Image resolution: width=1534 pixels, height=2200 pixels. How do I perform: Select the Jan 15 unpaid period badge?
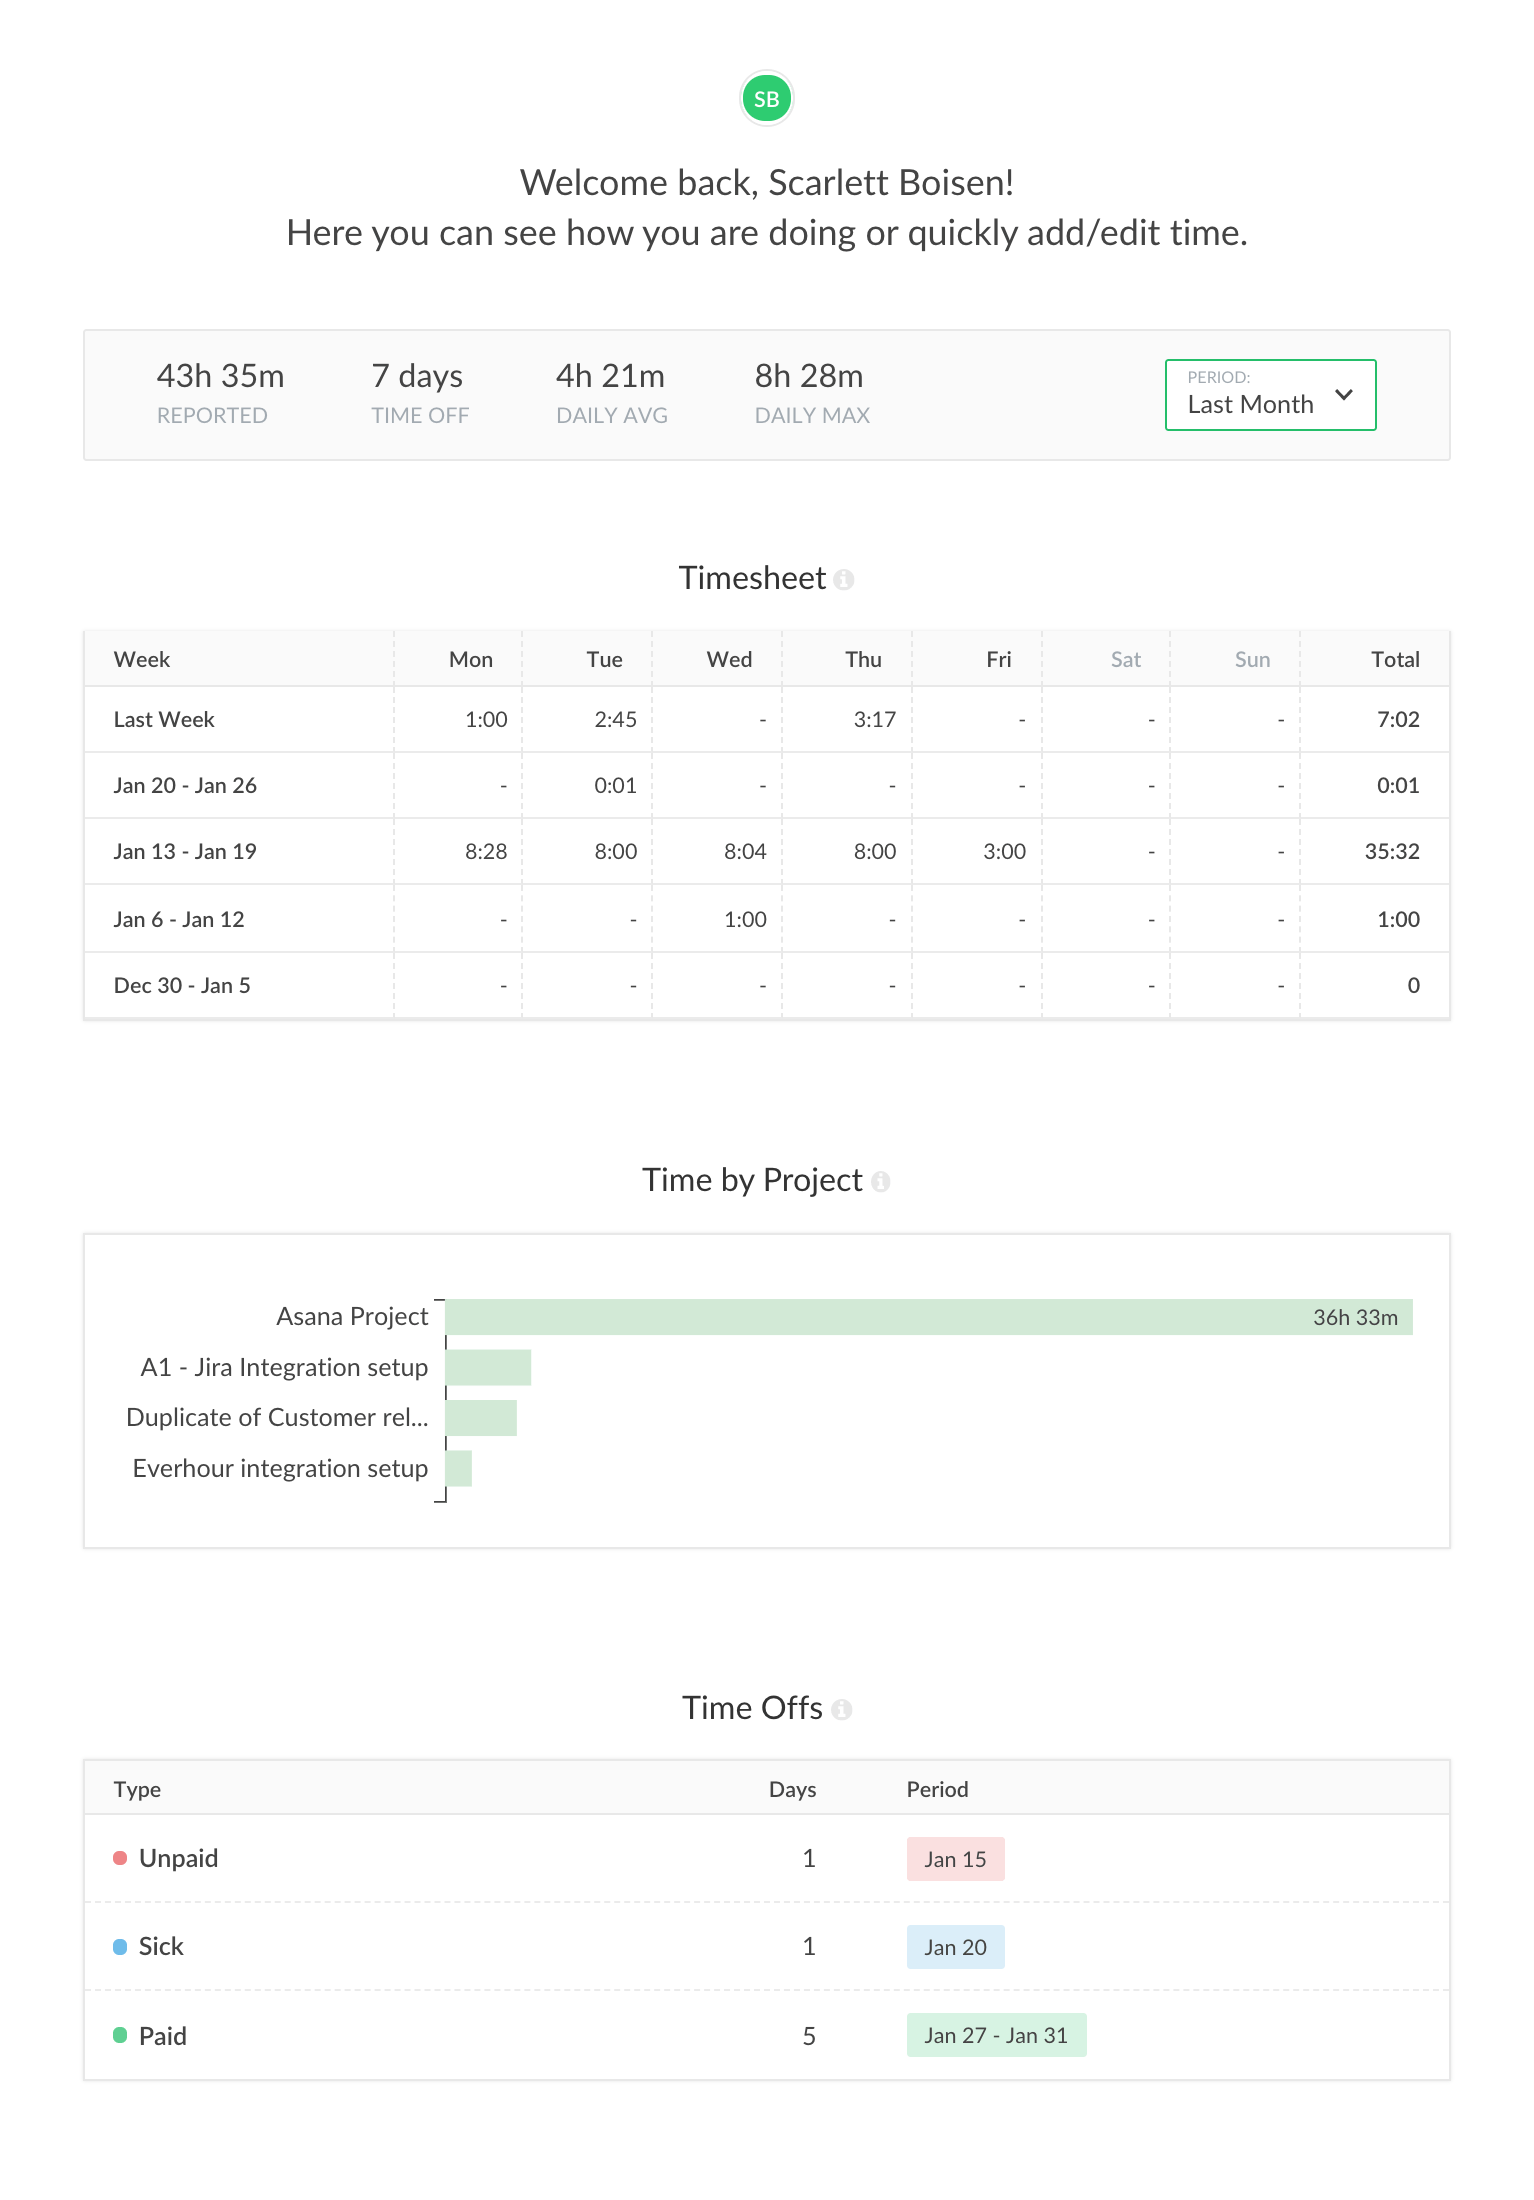(x=955, y=1859)
